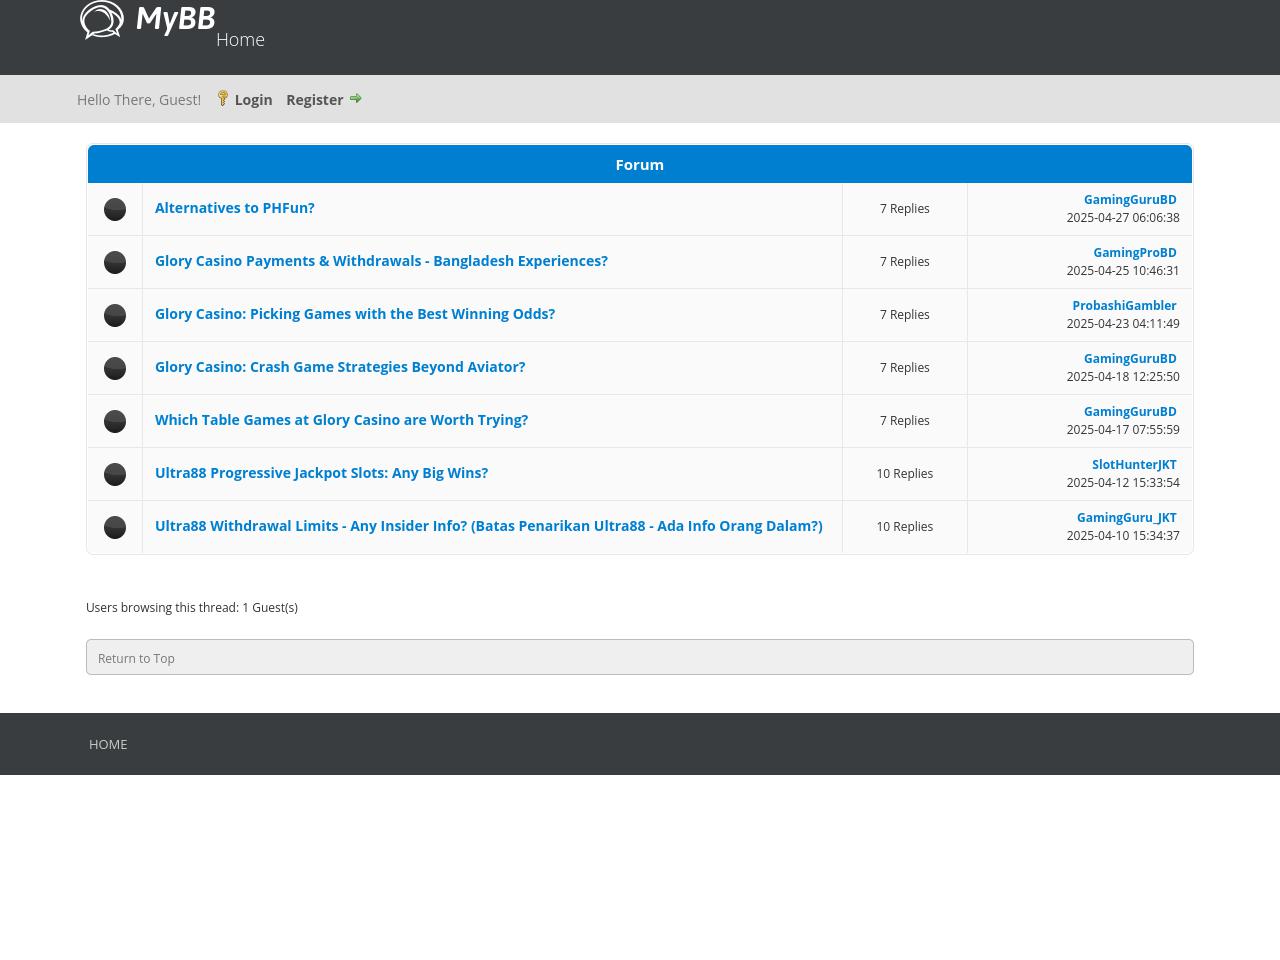The height and width of the screenshot is (960, 1280).
Task: Click status icon for Ultra88 Withdrawal Limits thread
Action: point(115,527)
